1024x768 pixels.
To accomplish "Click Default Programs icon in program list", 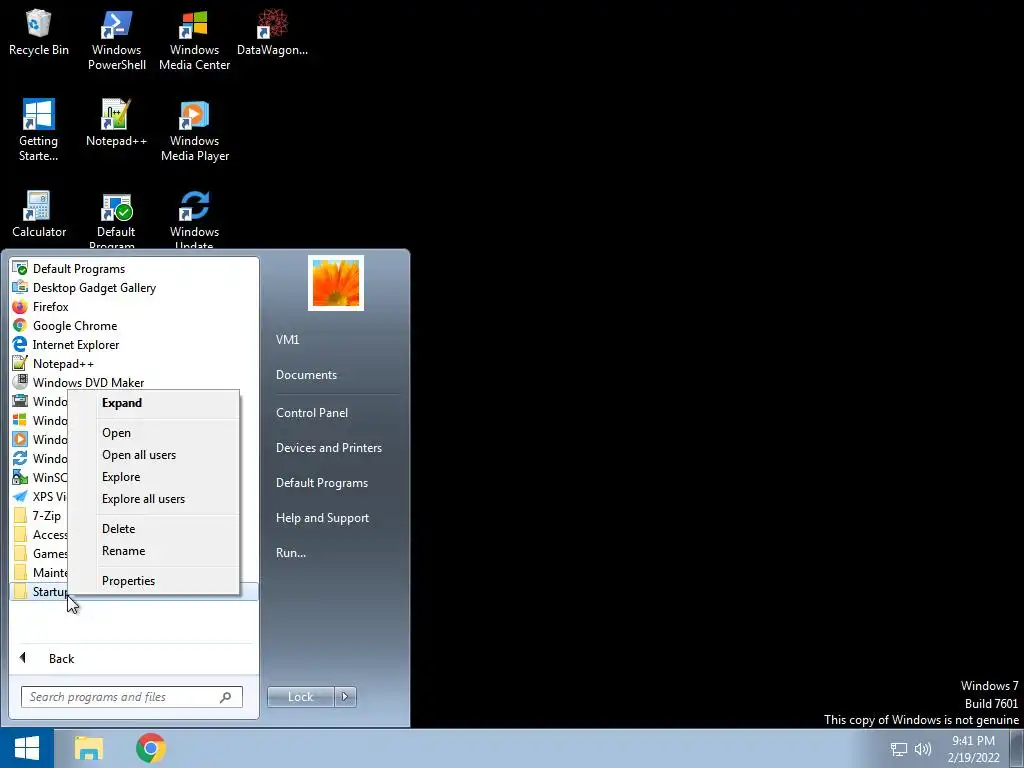I will pyautogui.click(x=20, y=268).
